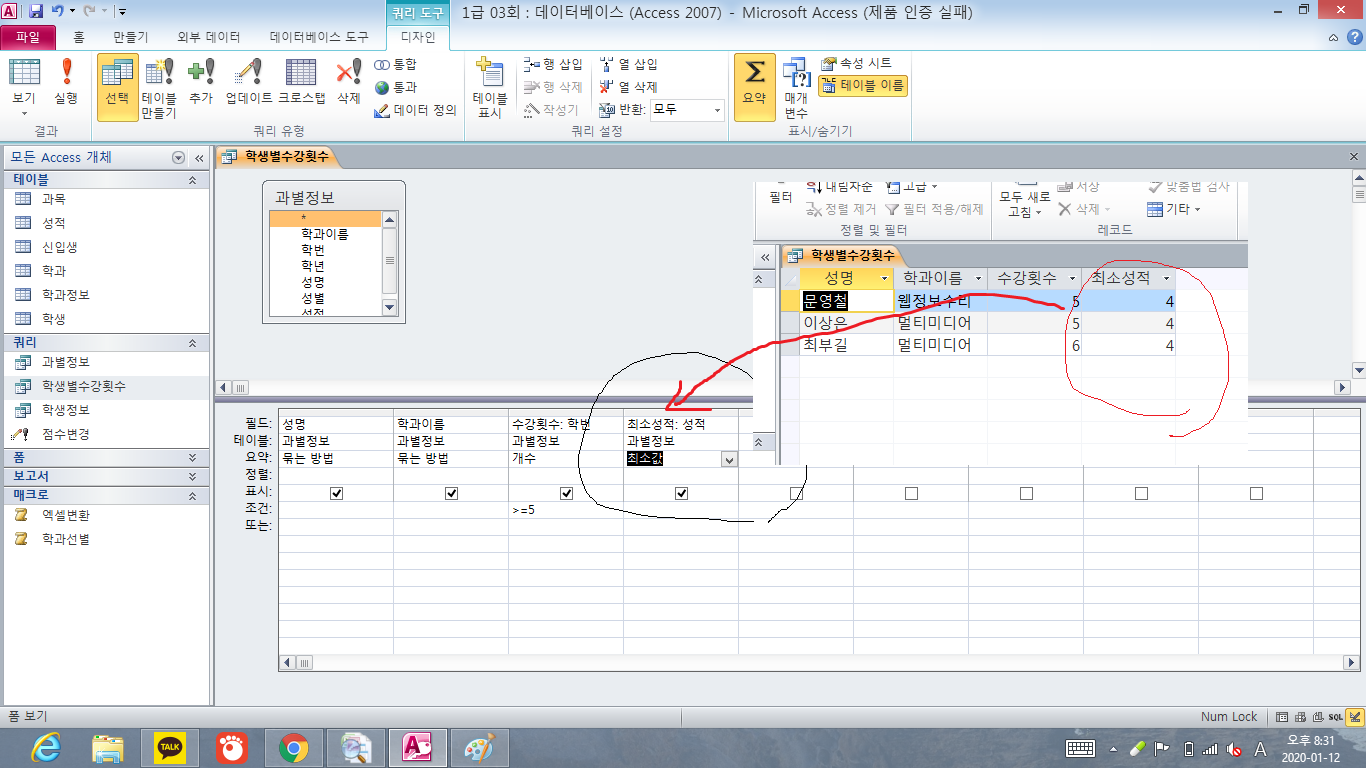The width and height of the screenshot is (1366, 768).
Task: Open 테이블 표시 (Show Table) icon
Action: pos(490,87)
